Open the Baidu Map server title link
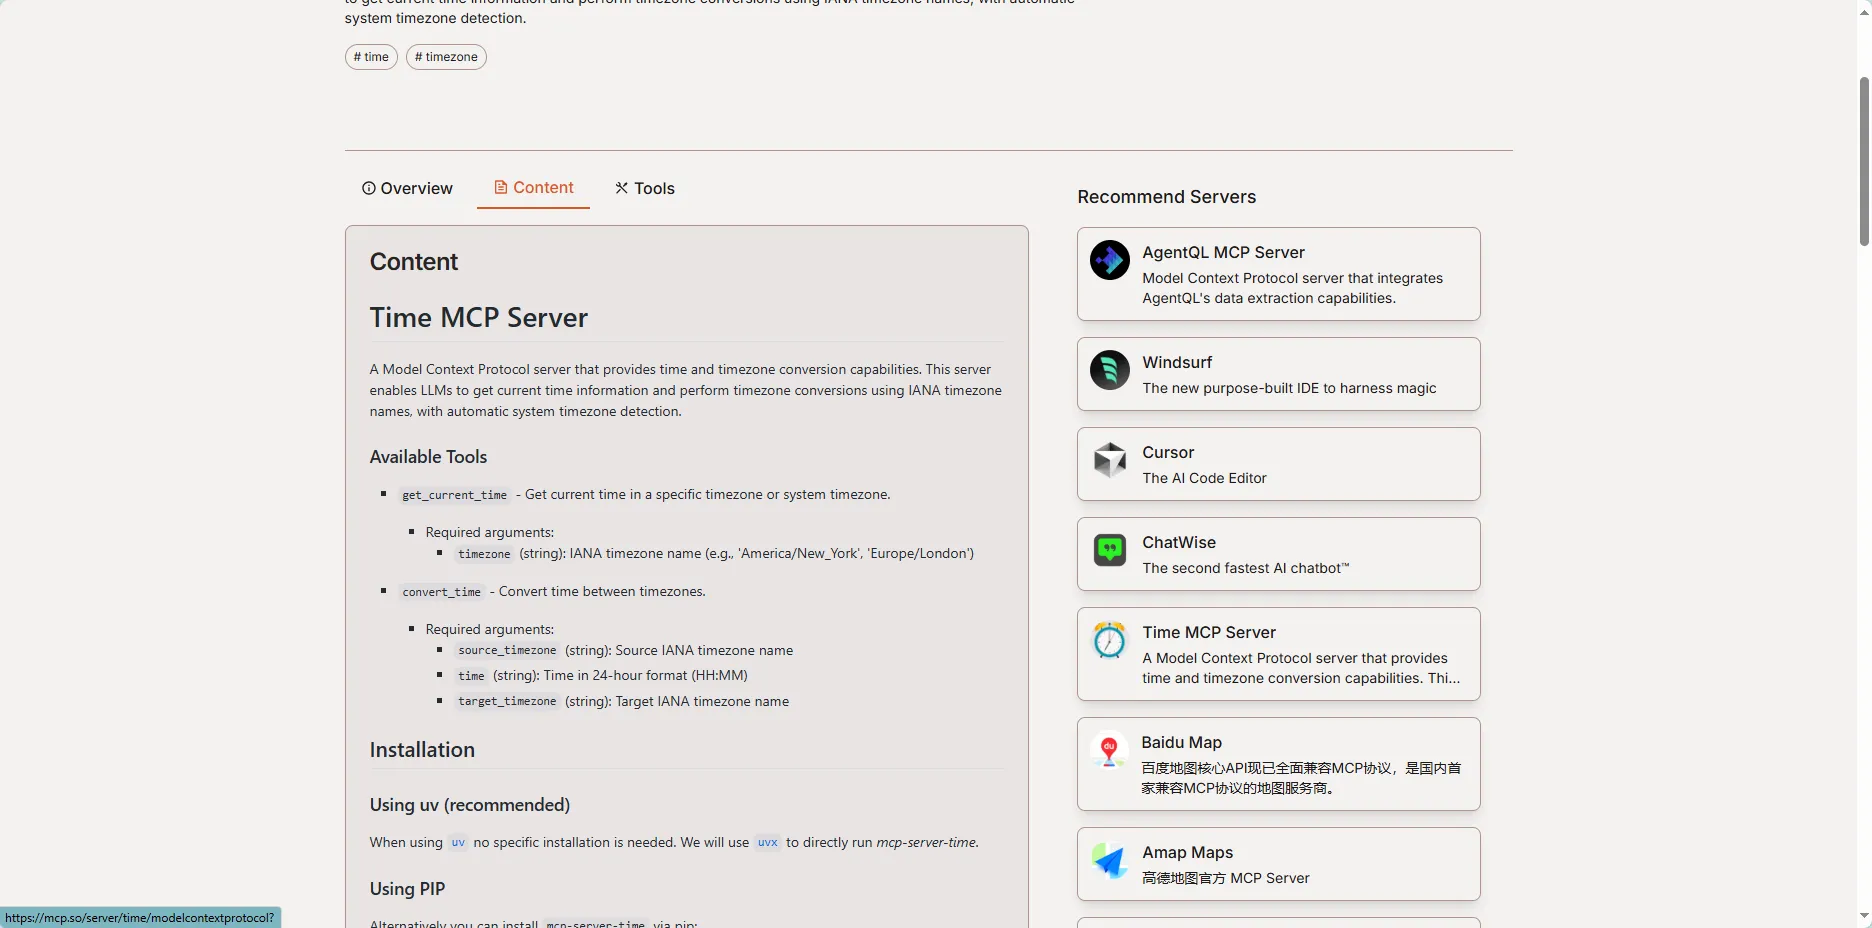The width and height of the screenshot is (1872, 928). click(1181, 742)
